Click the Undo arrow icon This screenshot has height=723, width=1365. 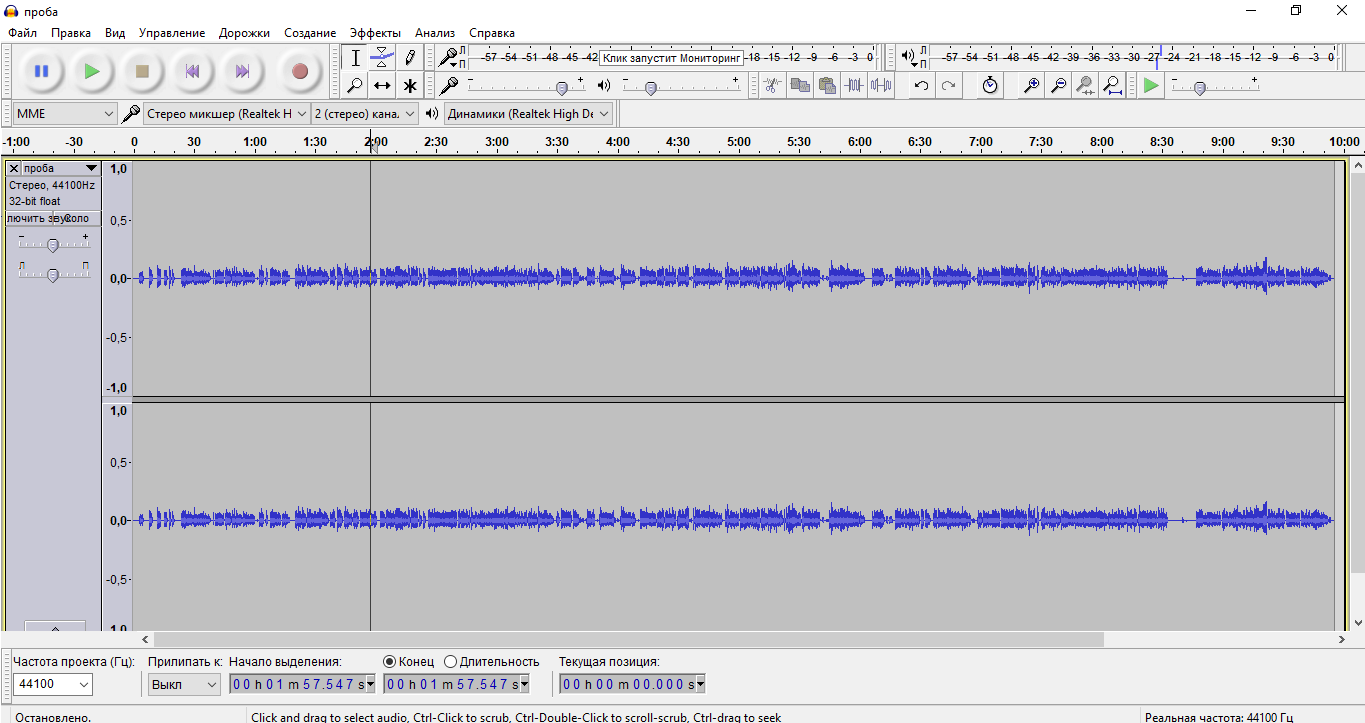pyautogui.click(x=921, y=85)
